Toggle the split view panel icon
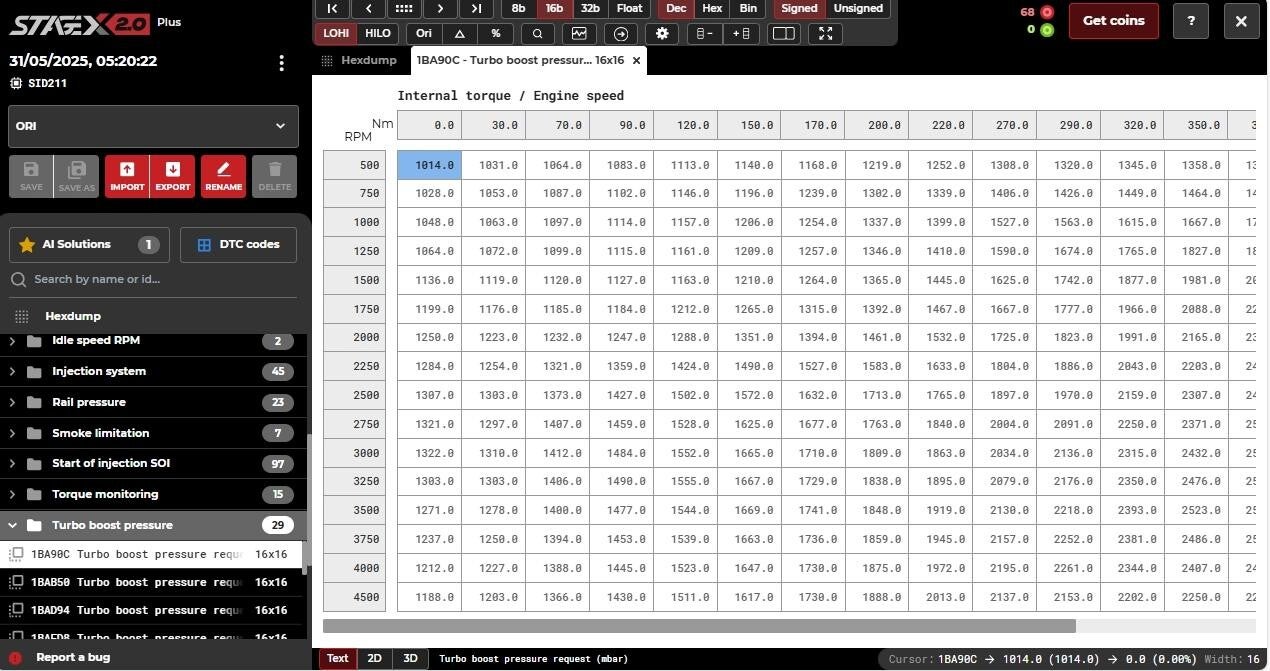The height and width of the screenshot is (671, 1270). point(784,33)
